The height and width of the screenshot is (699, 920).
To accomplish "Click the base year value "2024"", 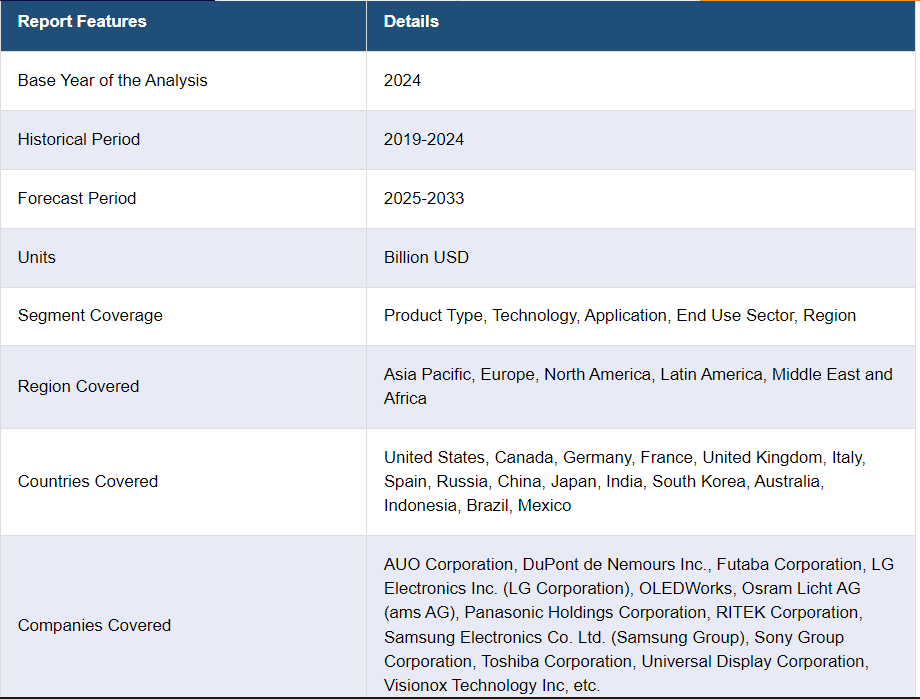I will [x=402, y=80].
